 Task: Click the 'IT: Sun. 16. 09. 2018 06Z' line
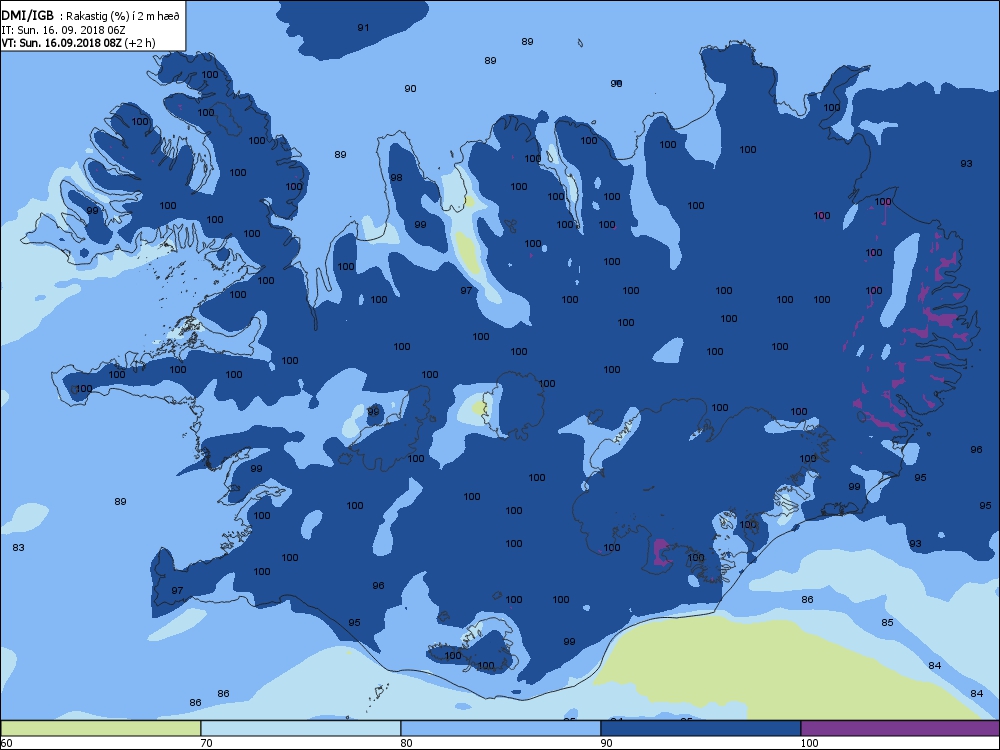click(x=63, y=30)
